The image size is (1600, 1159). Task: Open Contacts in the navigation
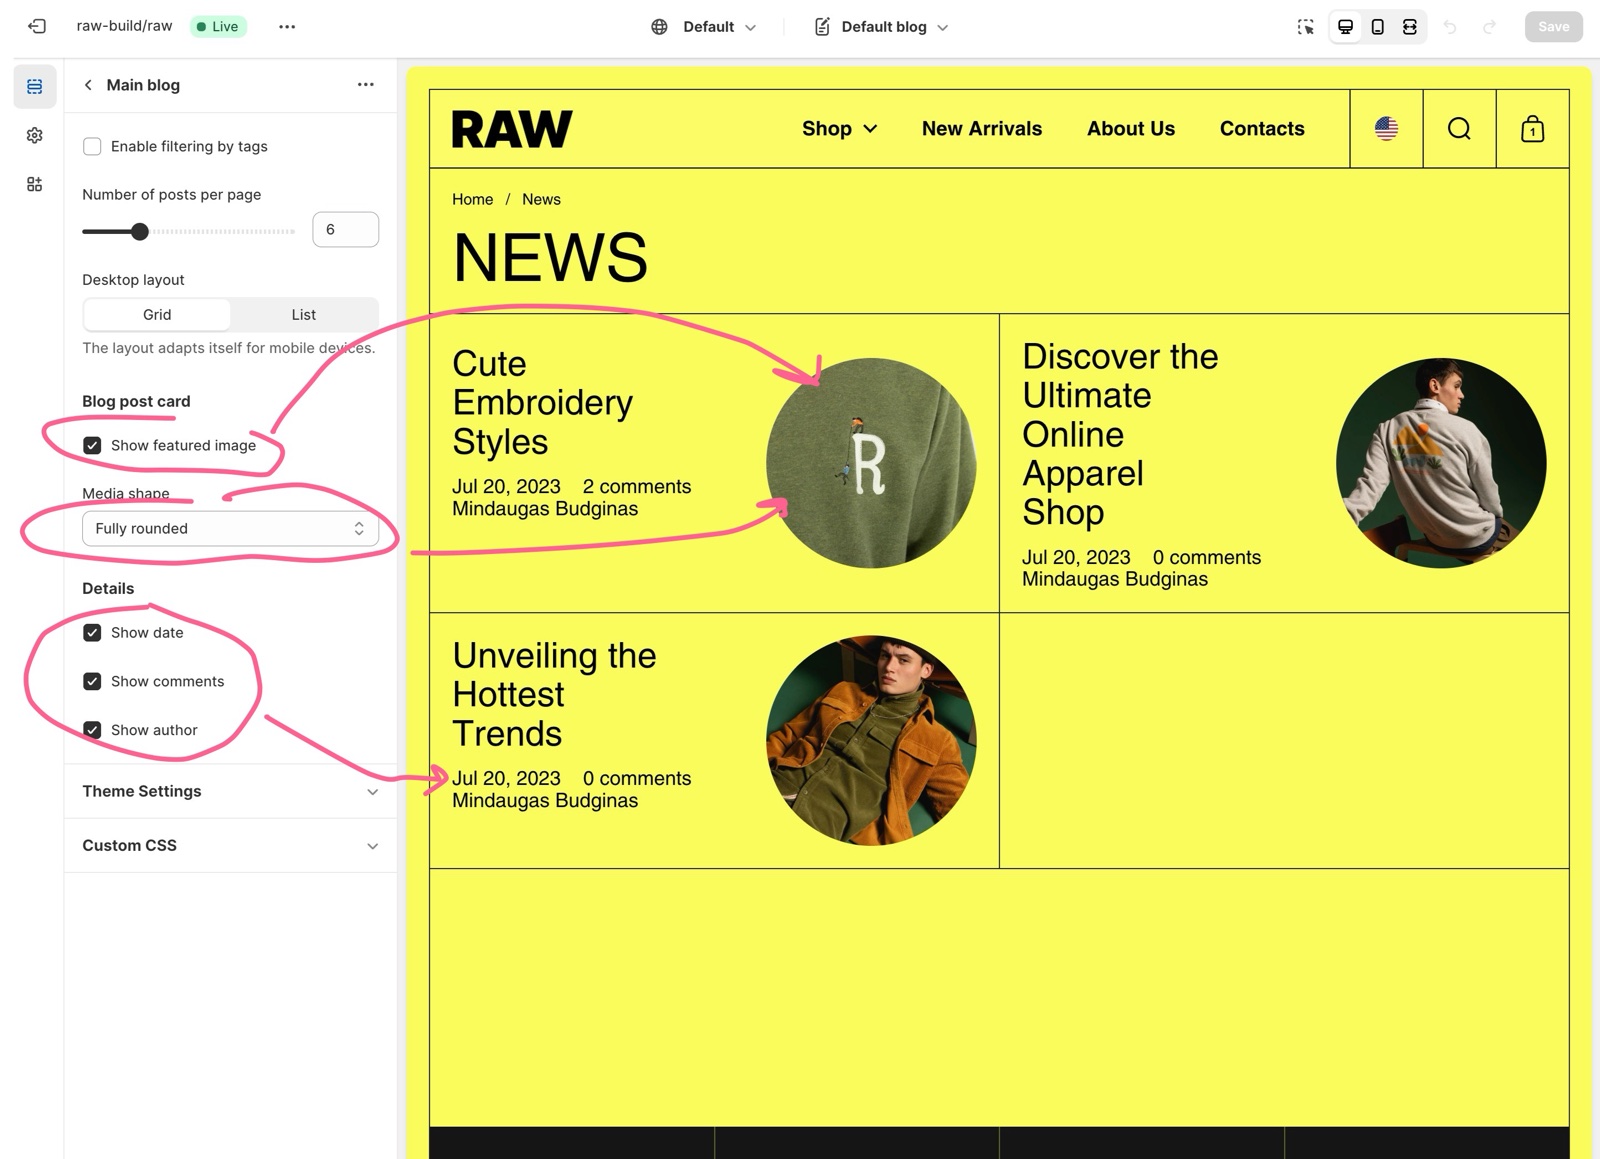pyautogui.click(x=1261, y=129)
